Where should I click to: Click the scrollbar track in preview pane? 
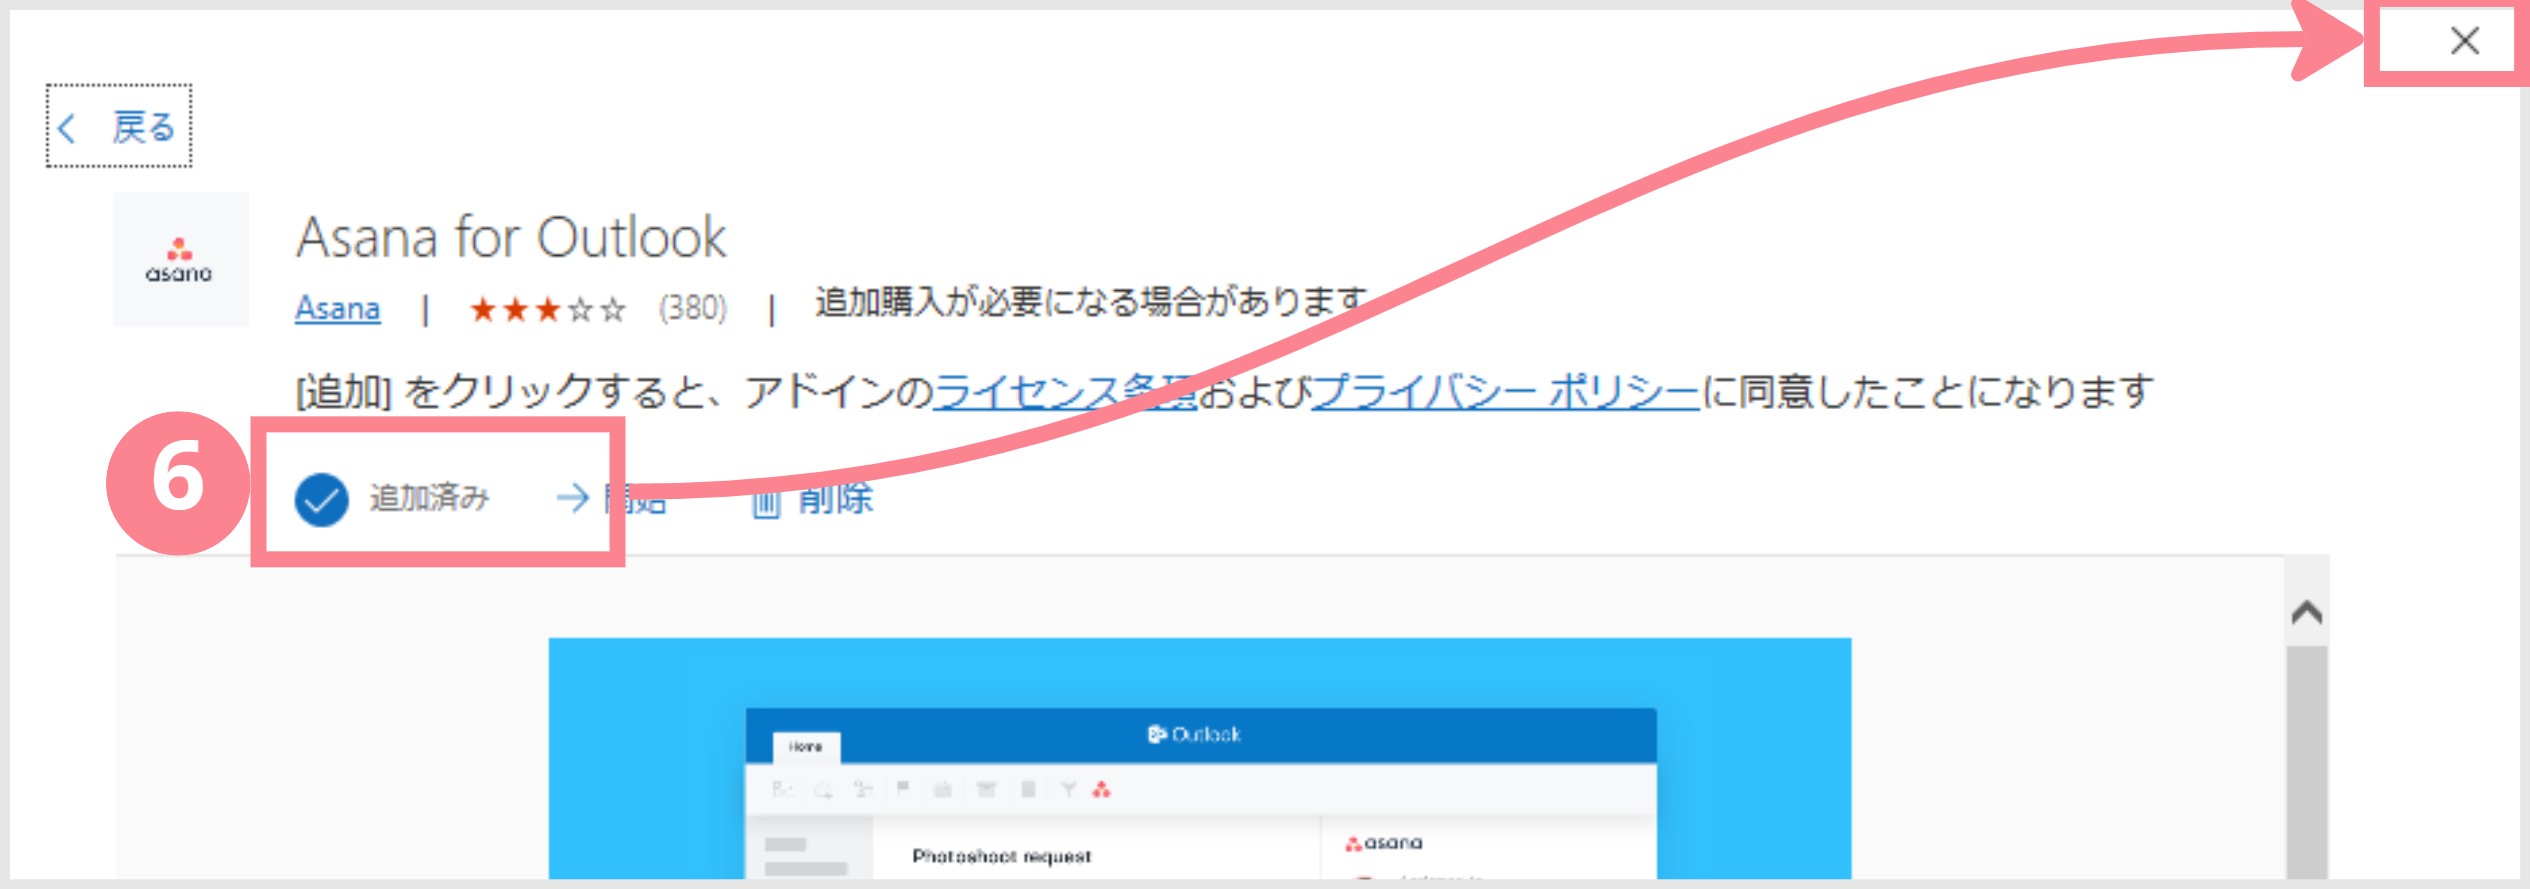tap(2306, 762)
